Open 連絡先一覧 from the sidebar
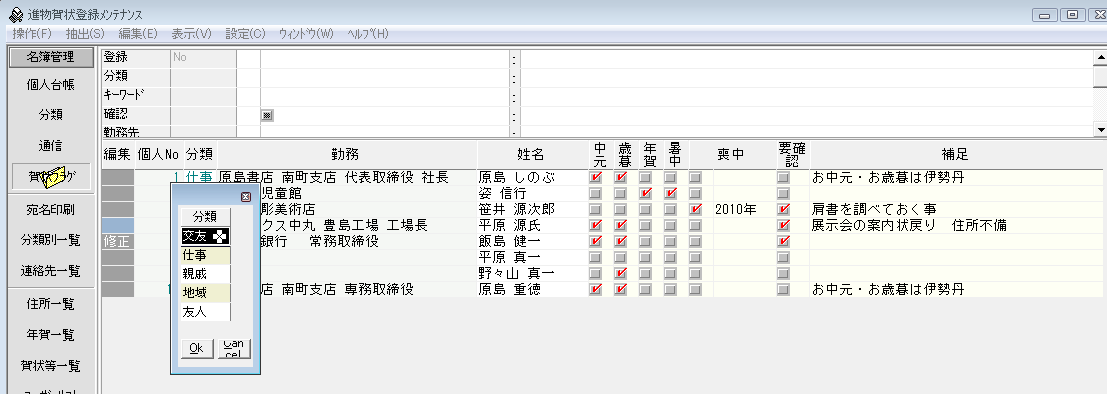1107x394 pixels. [x=50, y=270]
